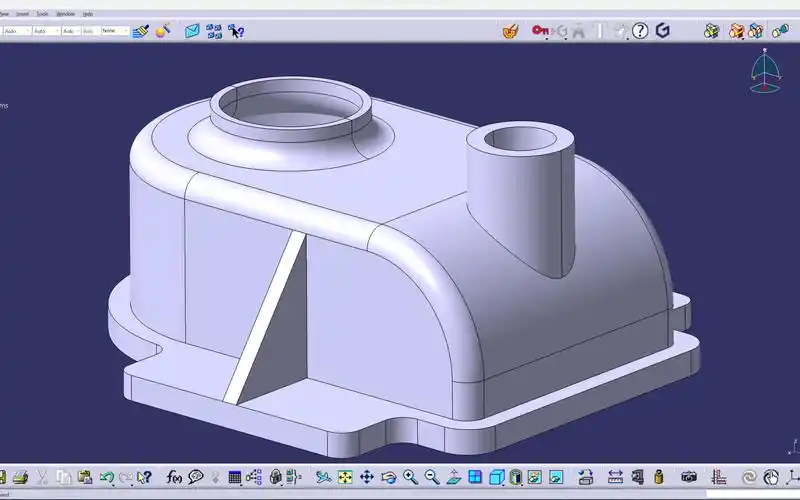Create multi-view layout

tap(475, 477)
